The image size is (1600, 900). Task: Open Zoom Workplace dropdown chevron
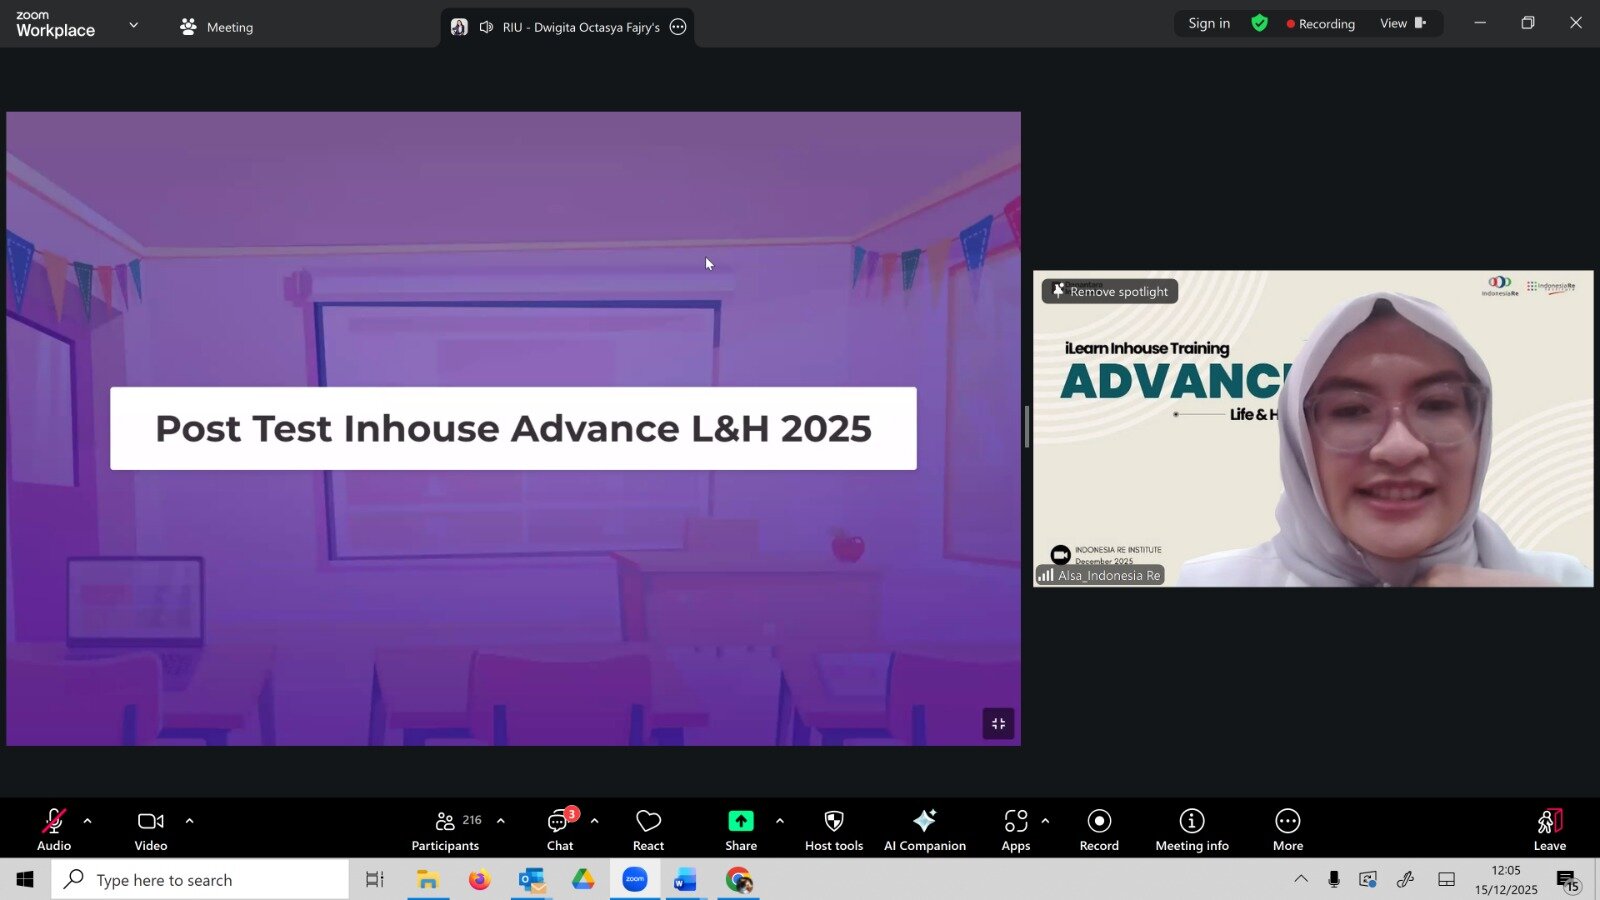tap(133, 25)
